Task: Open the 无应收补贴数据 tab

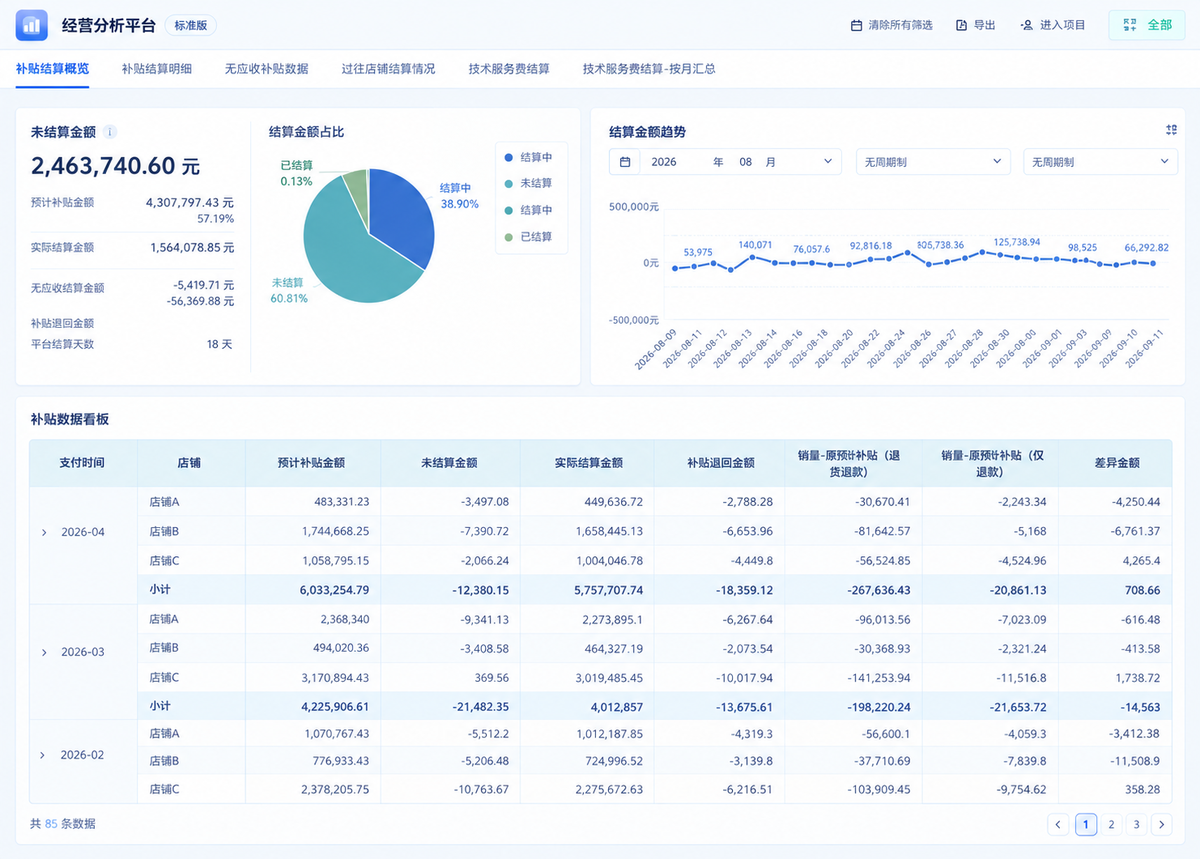Action: [267, 69]
